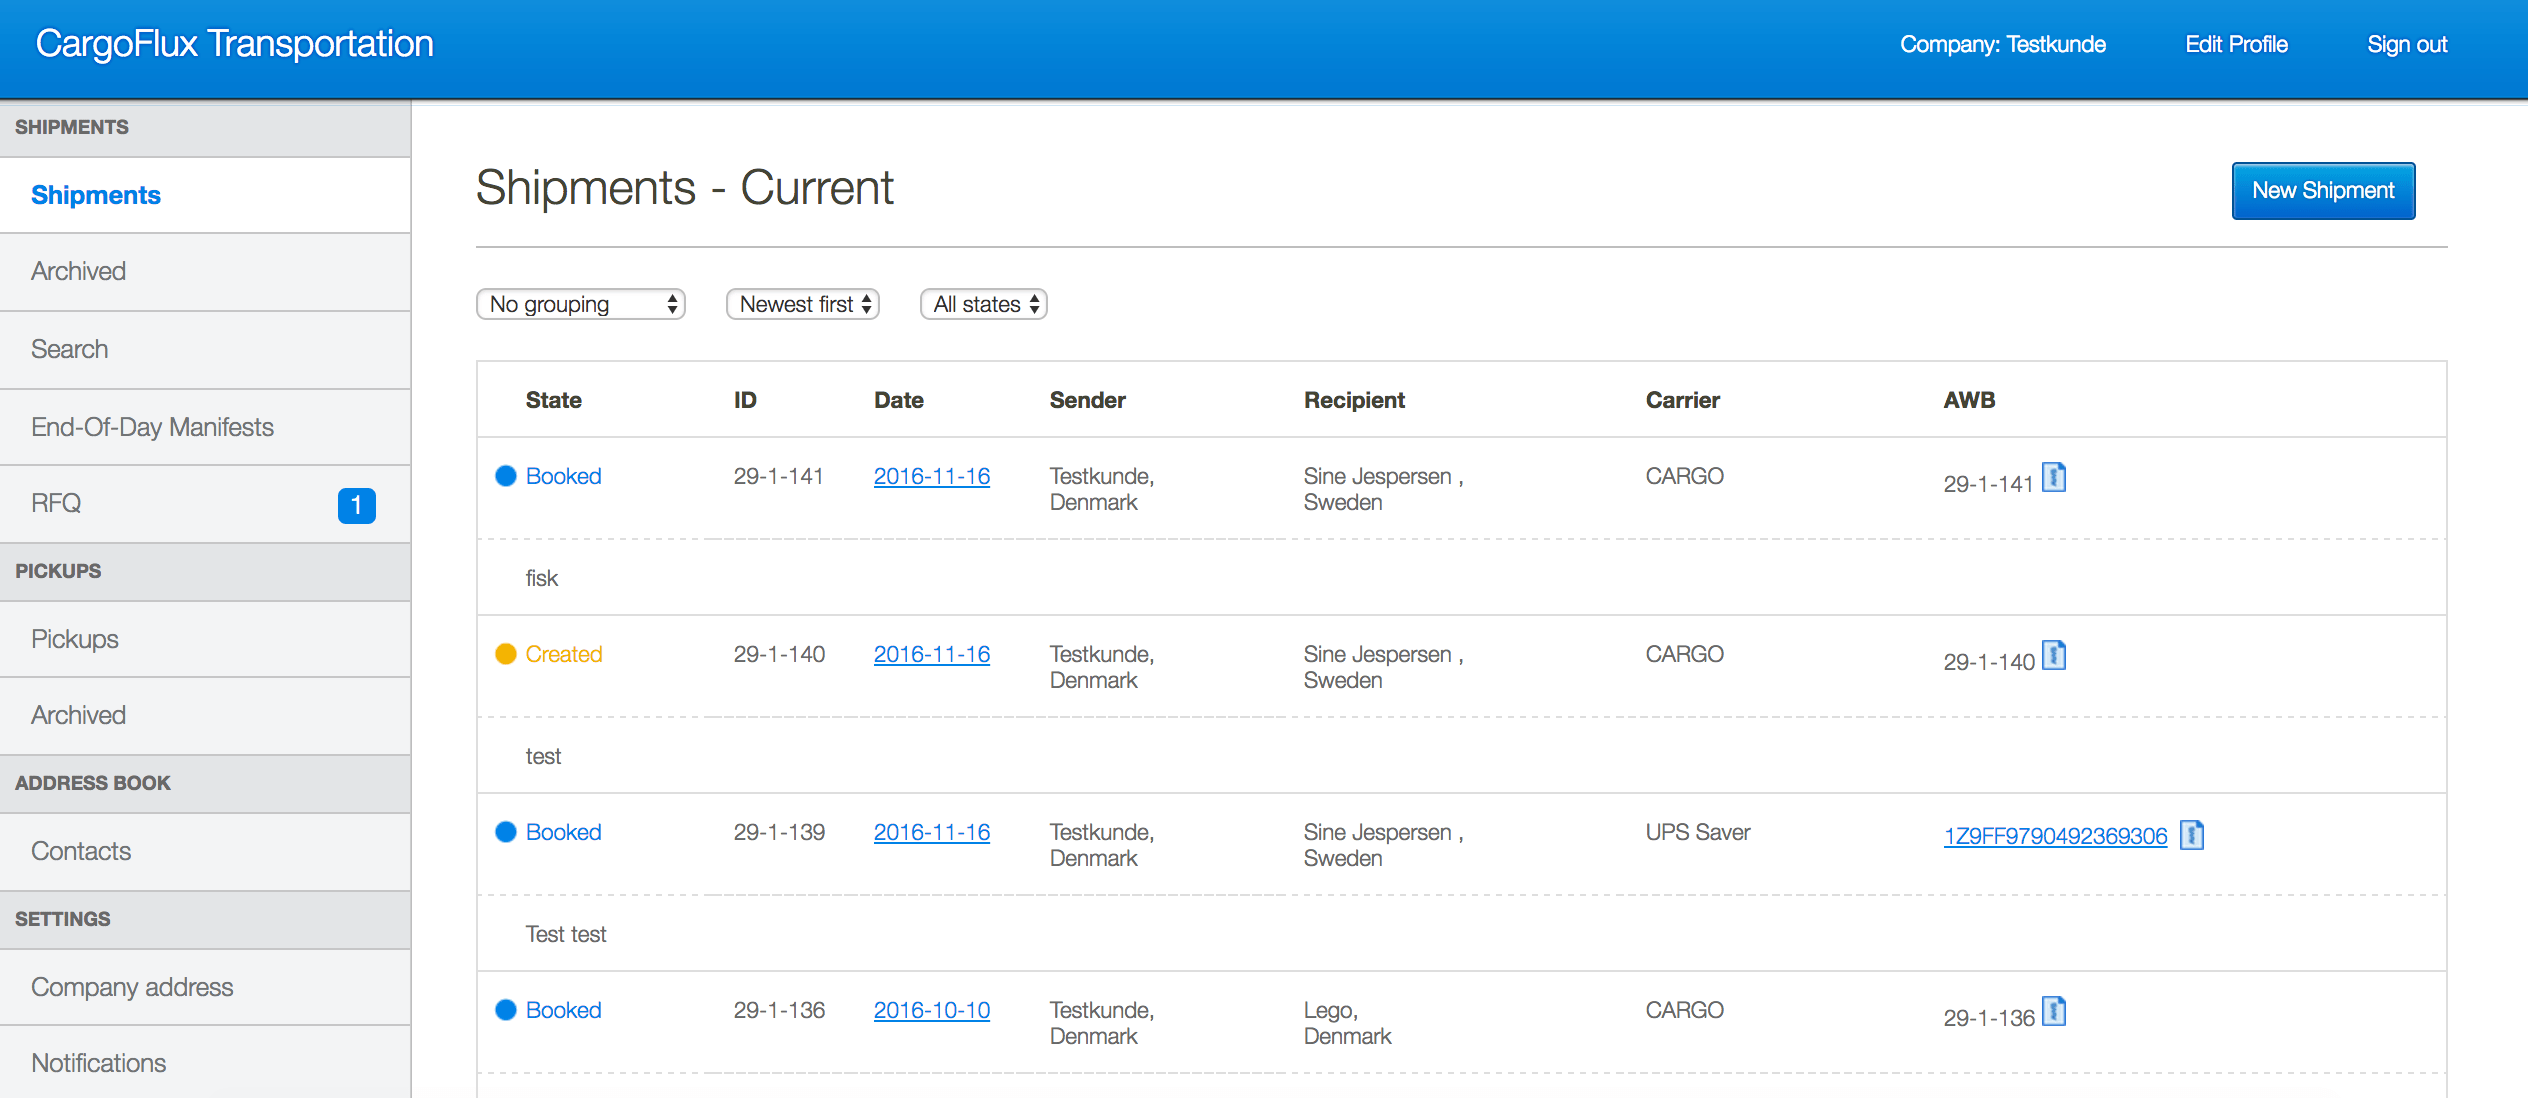Click the RFQ notification badge

coord(356,505)
